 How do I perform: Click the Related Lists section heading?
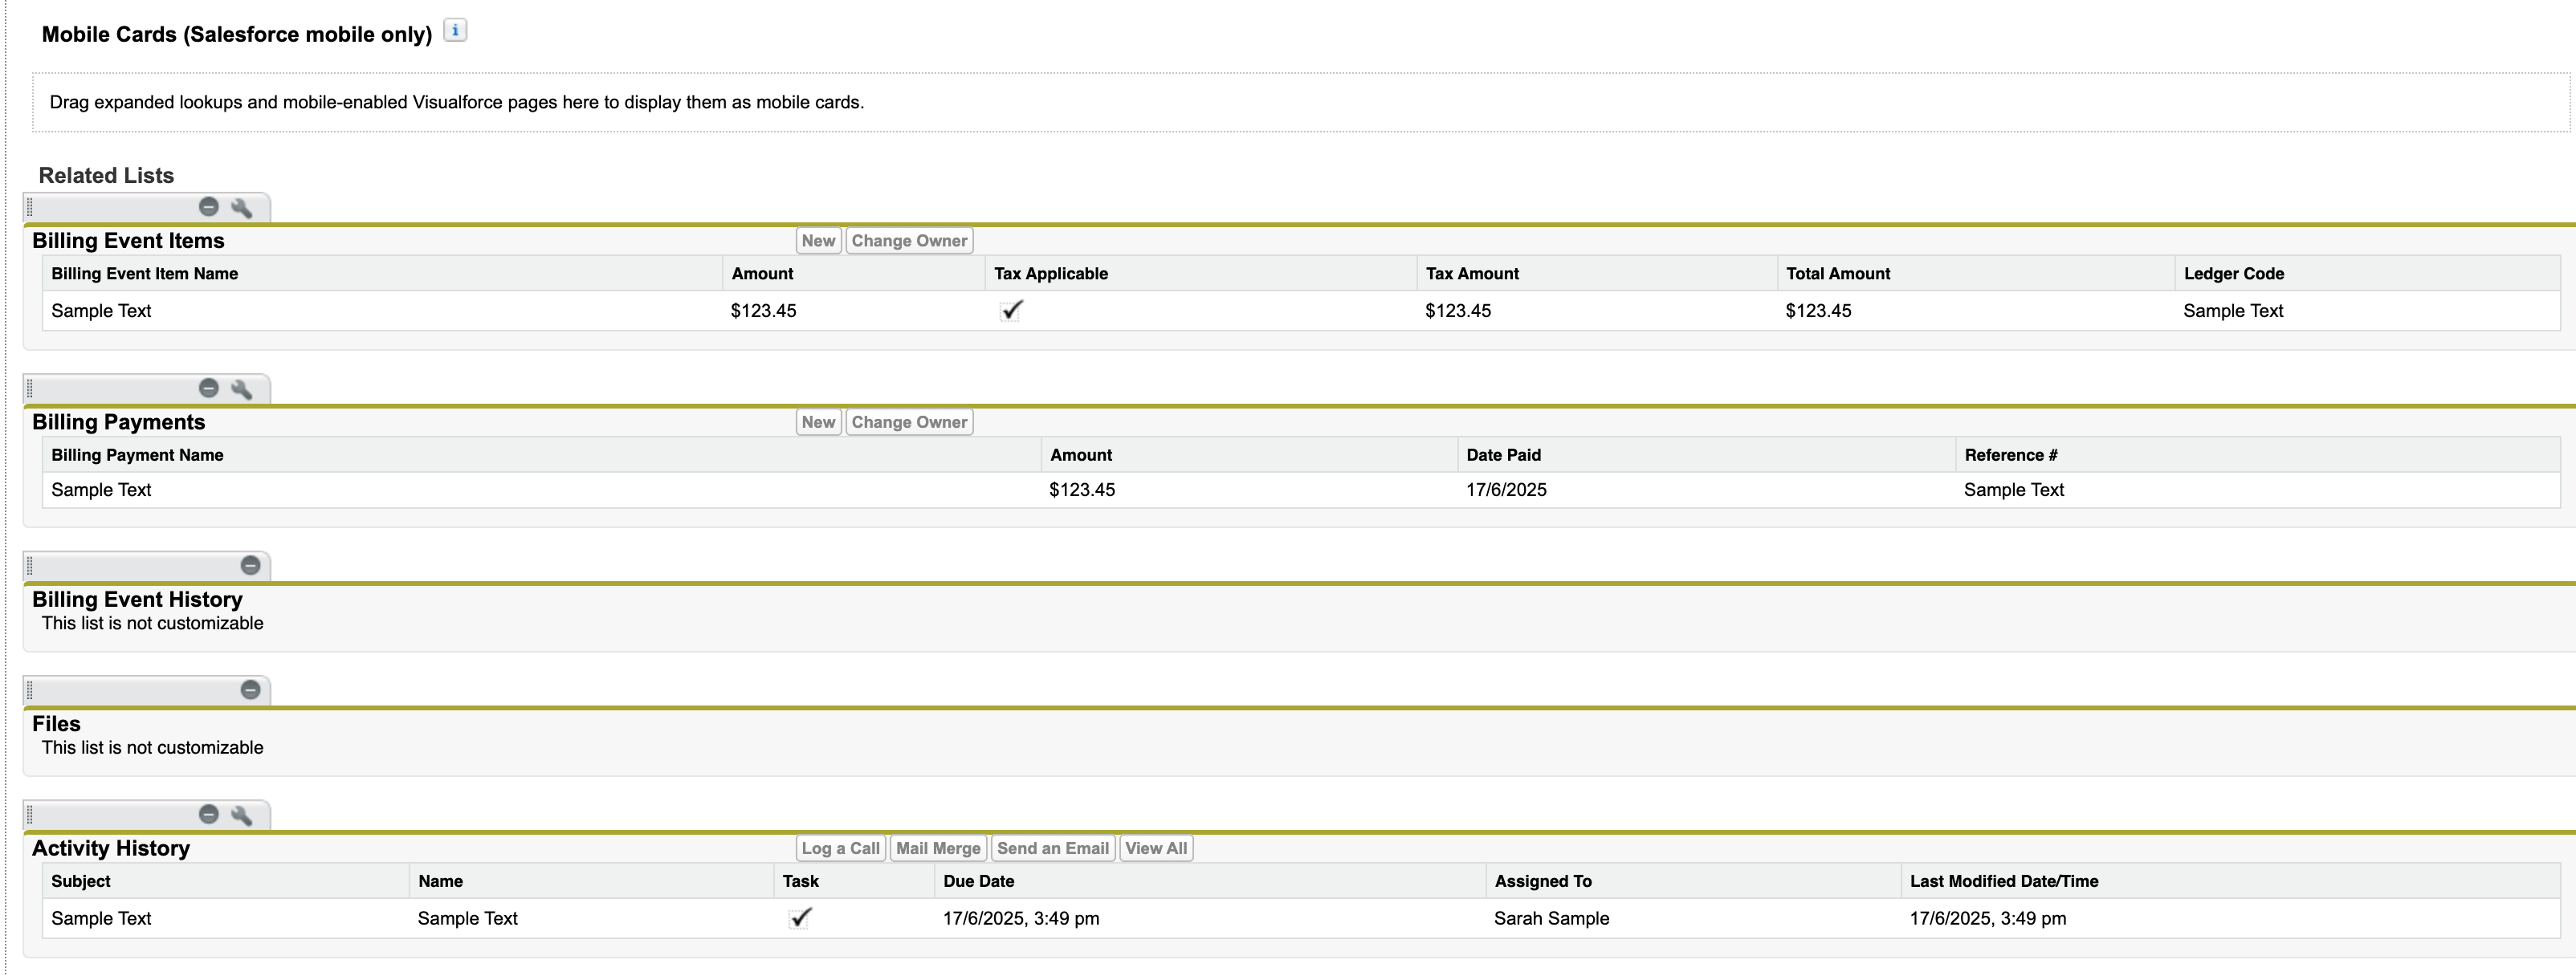tap(106, 175)
